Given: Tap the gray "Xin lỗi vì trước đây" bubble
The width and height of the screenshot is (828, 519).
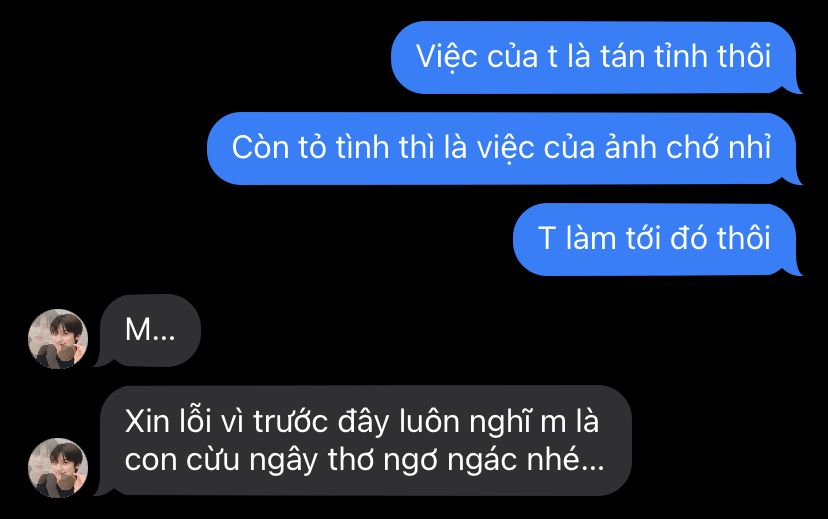Looking at the screenshot, I should 363,440.
